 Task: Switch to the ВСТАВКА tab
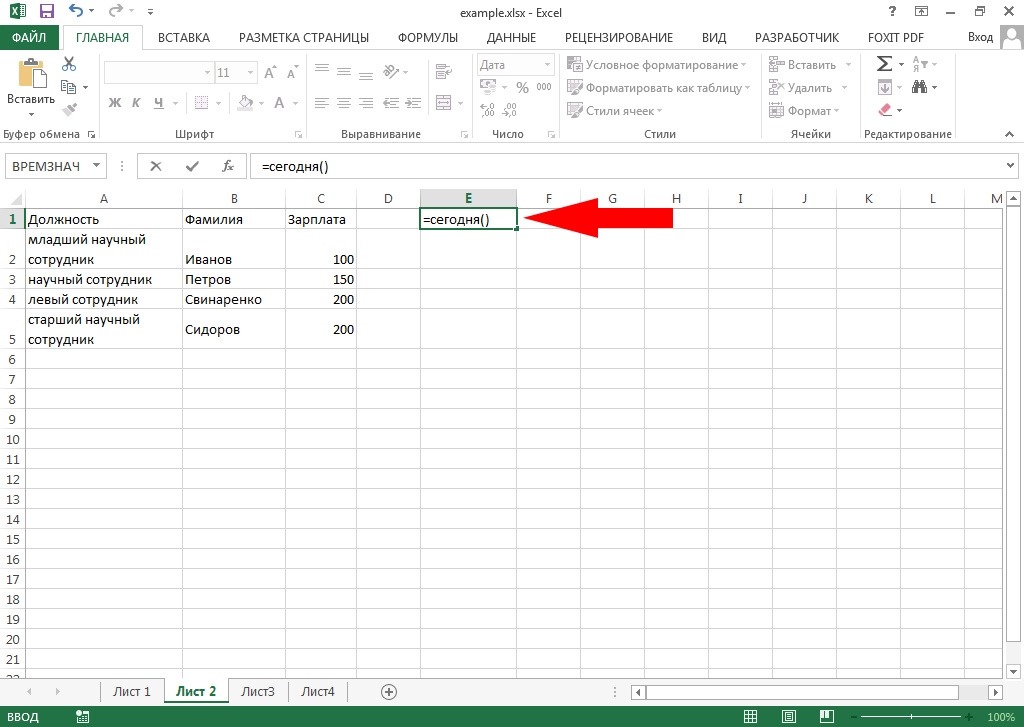point(184,37)
